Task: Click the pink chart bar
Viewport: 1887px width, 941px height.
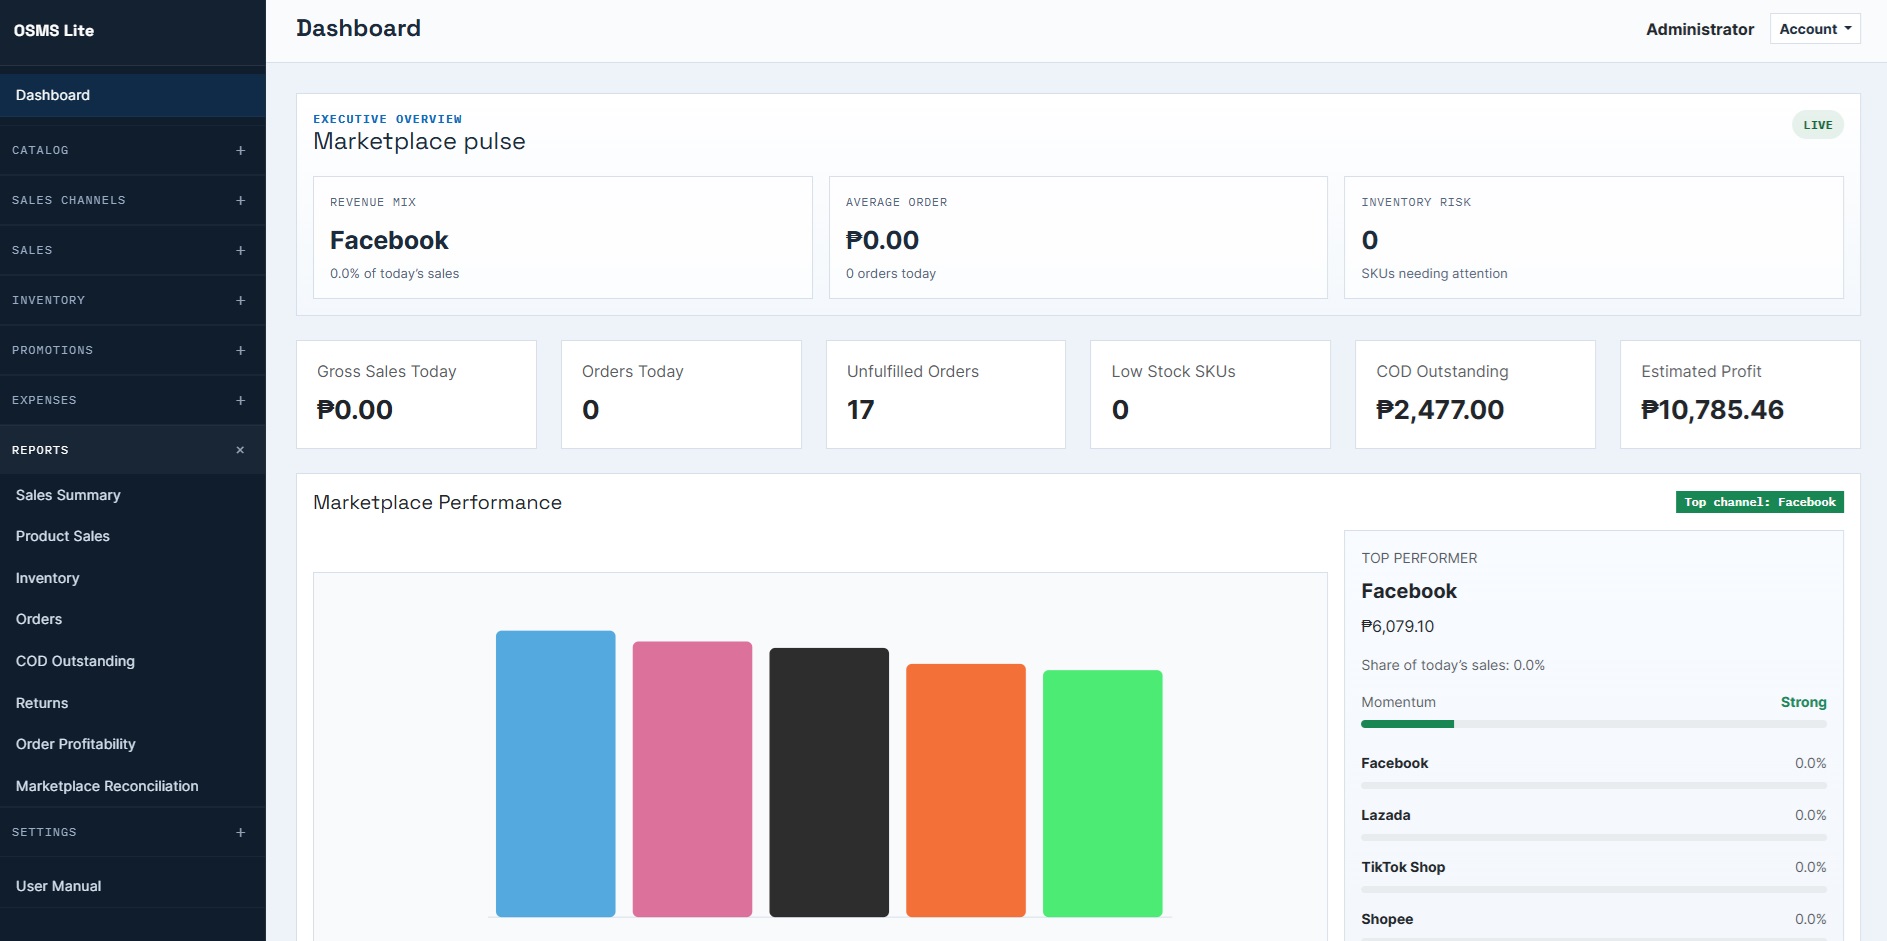Action: pyautogui.click(x=692, y=779)
